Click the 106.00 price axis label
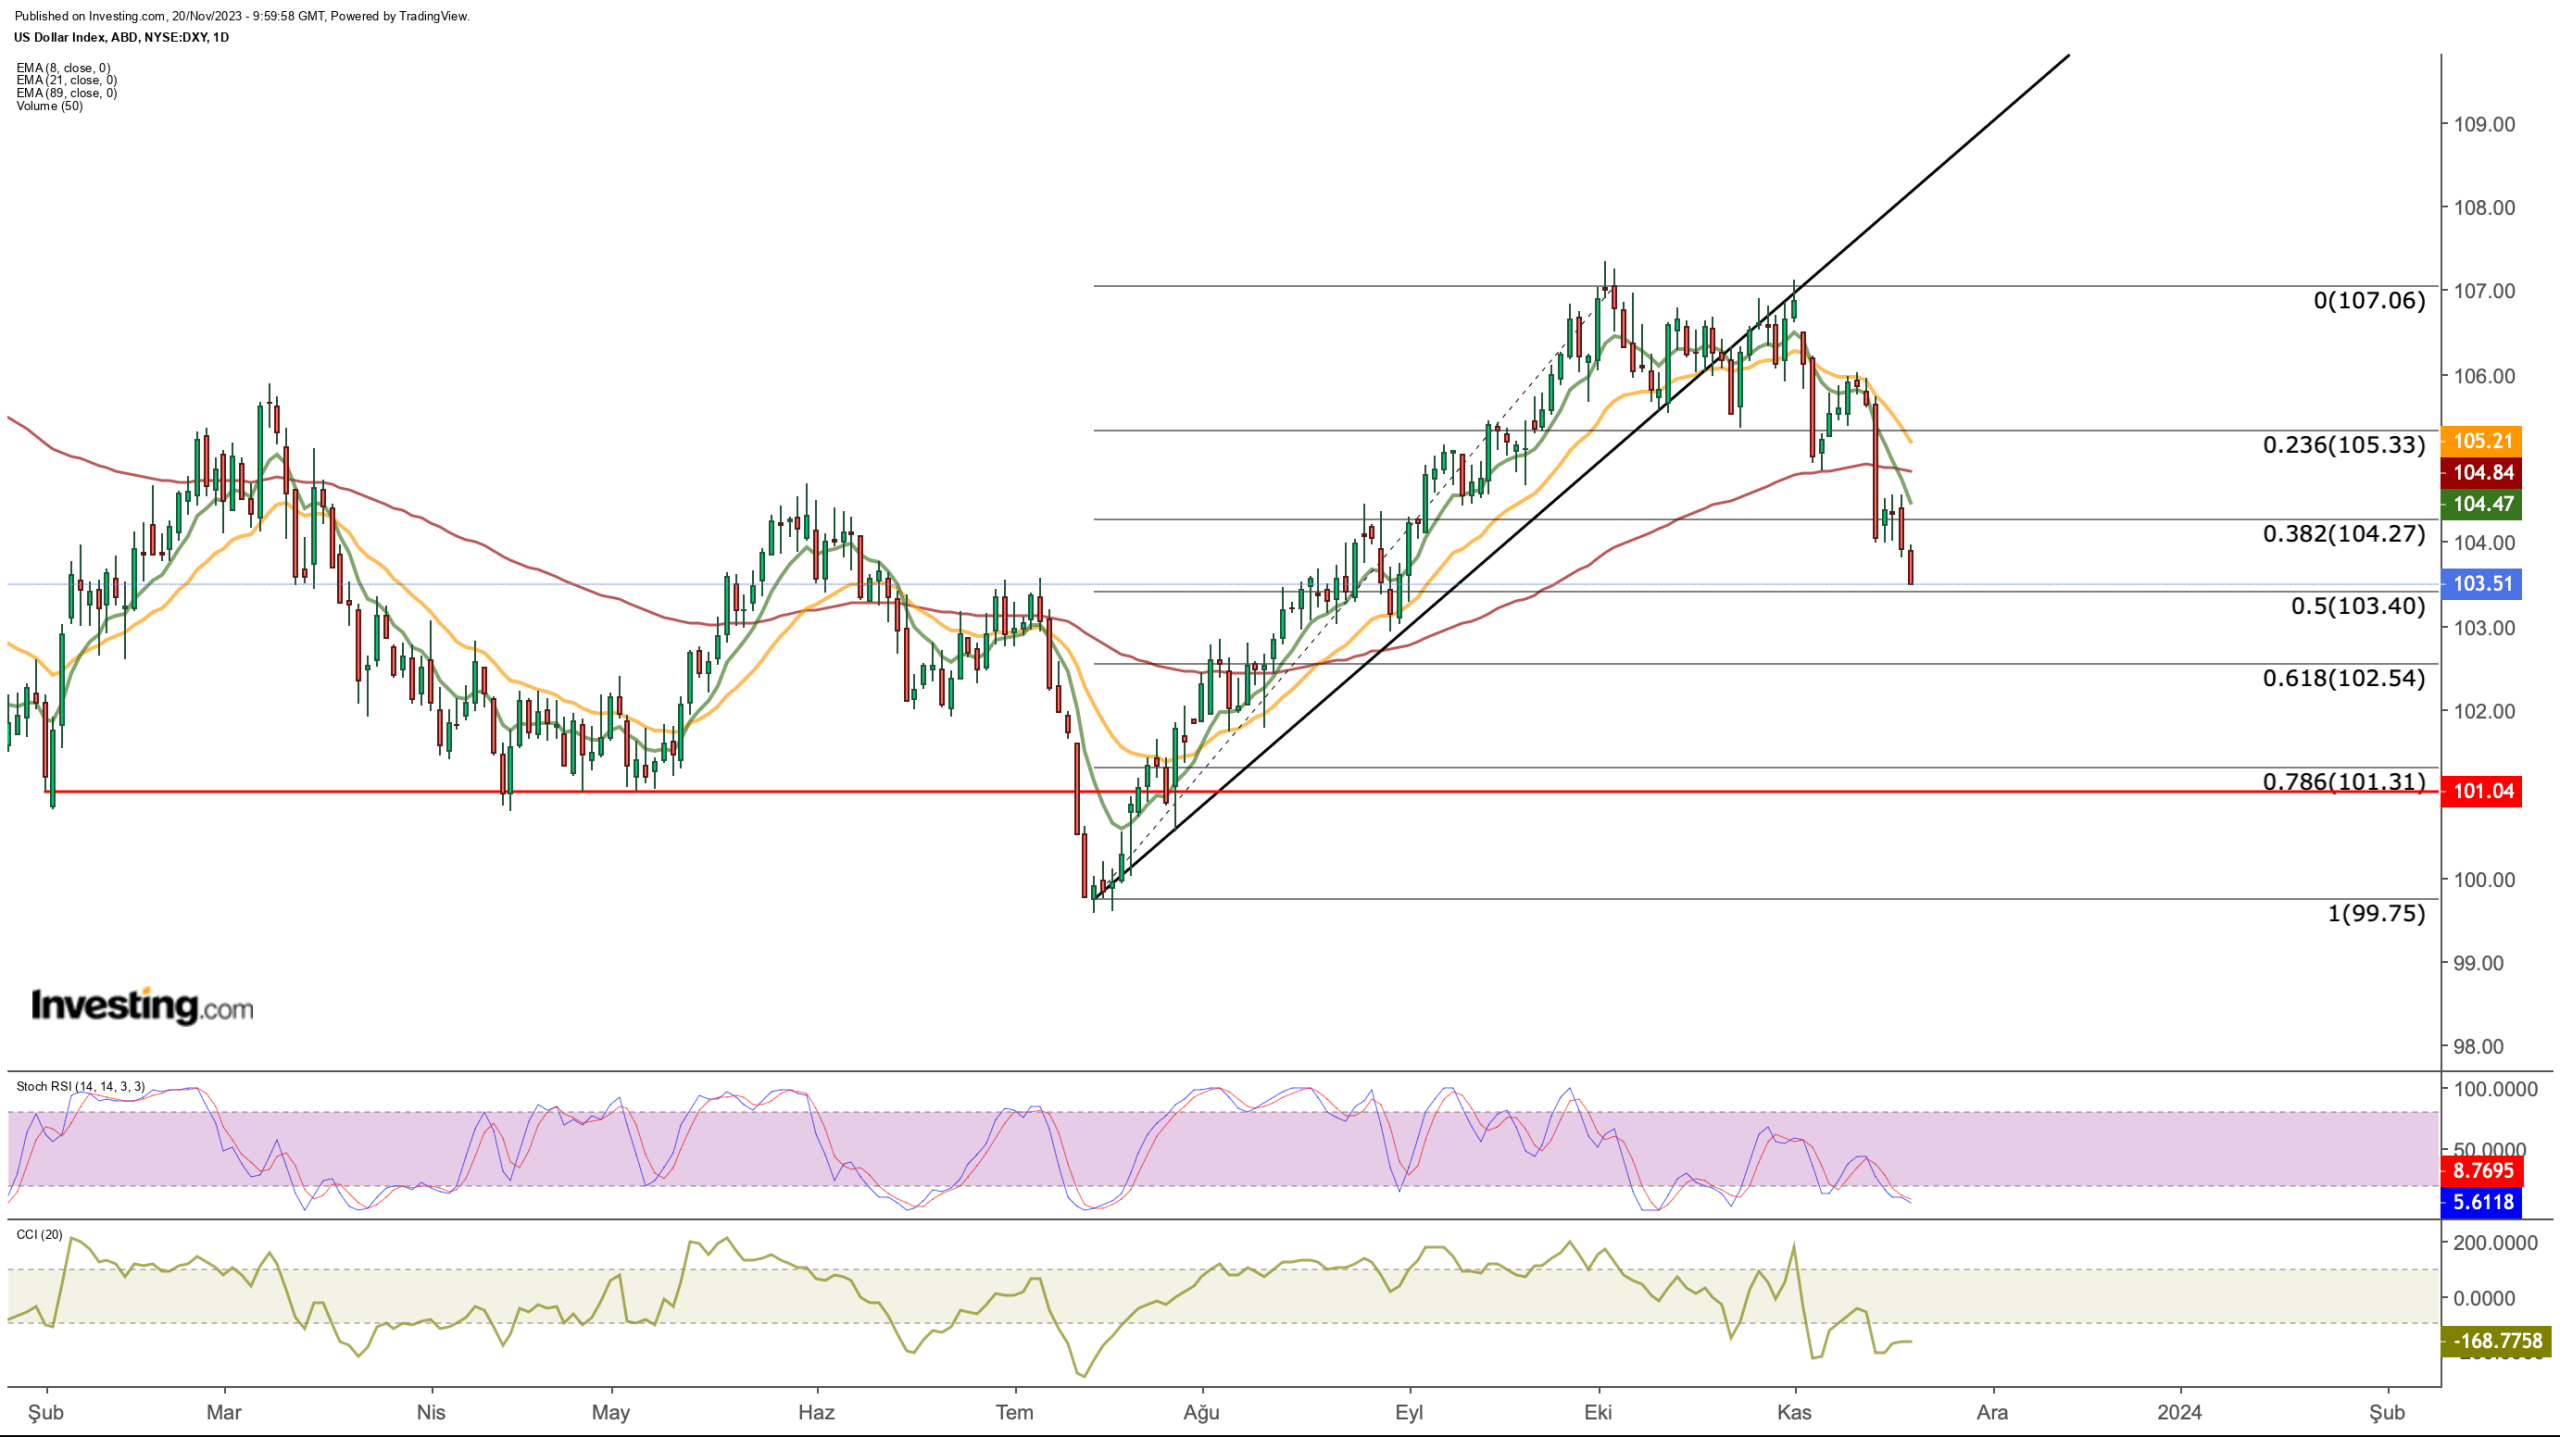 pos(2485,376)
